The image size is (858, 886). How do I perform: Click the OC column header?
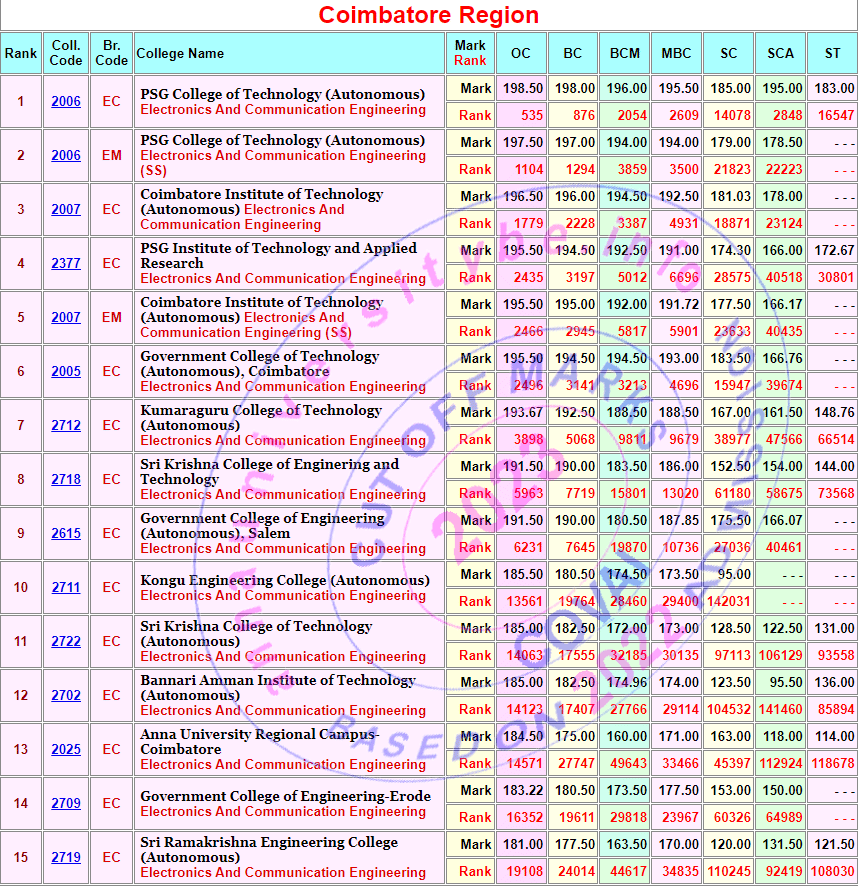pos(521,53)
